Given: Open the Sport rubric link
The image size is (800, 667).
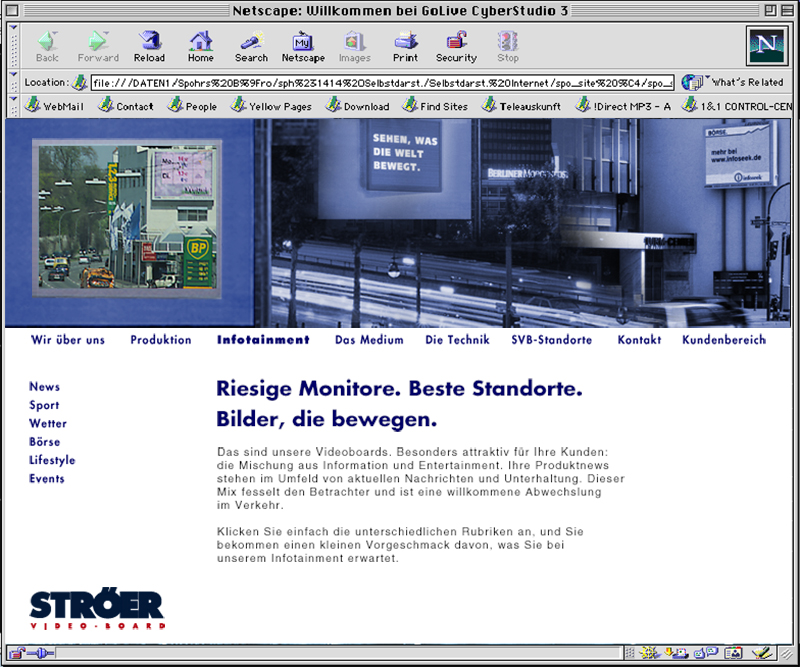Looking at the screenshot, I should 45,405.
